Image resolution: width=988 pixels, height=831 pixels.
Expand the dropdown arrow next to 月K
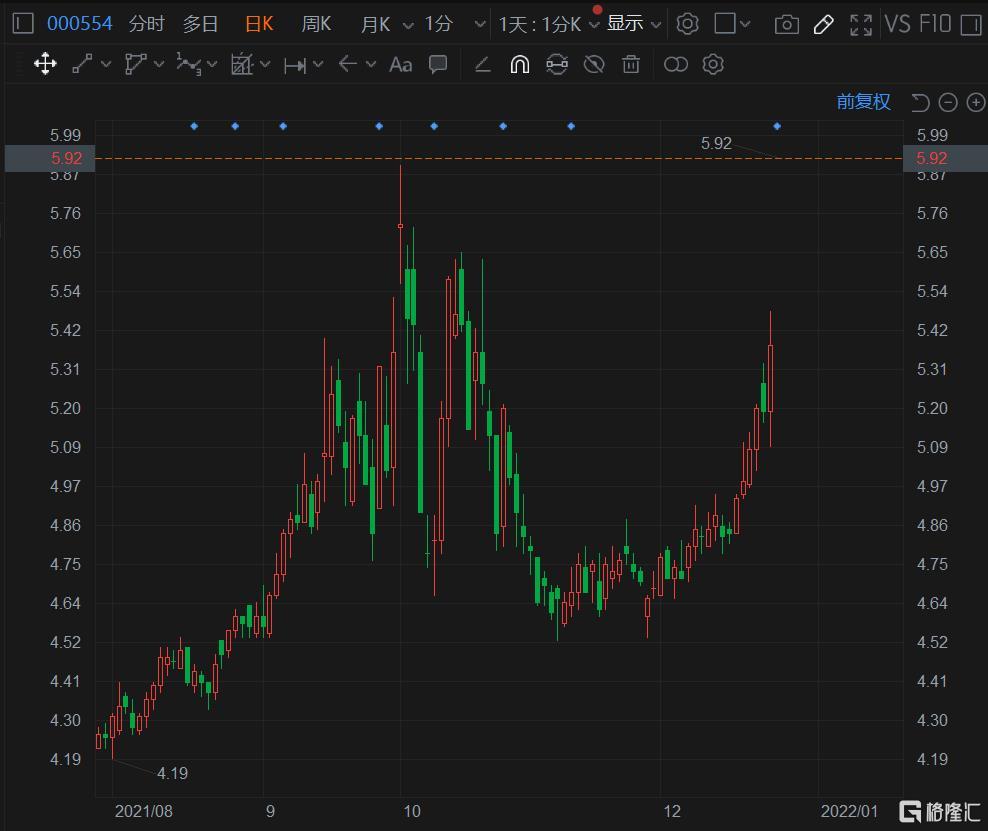pyautogui.click(x=408, y=25)
